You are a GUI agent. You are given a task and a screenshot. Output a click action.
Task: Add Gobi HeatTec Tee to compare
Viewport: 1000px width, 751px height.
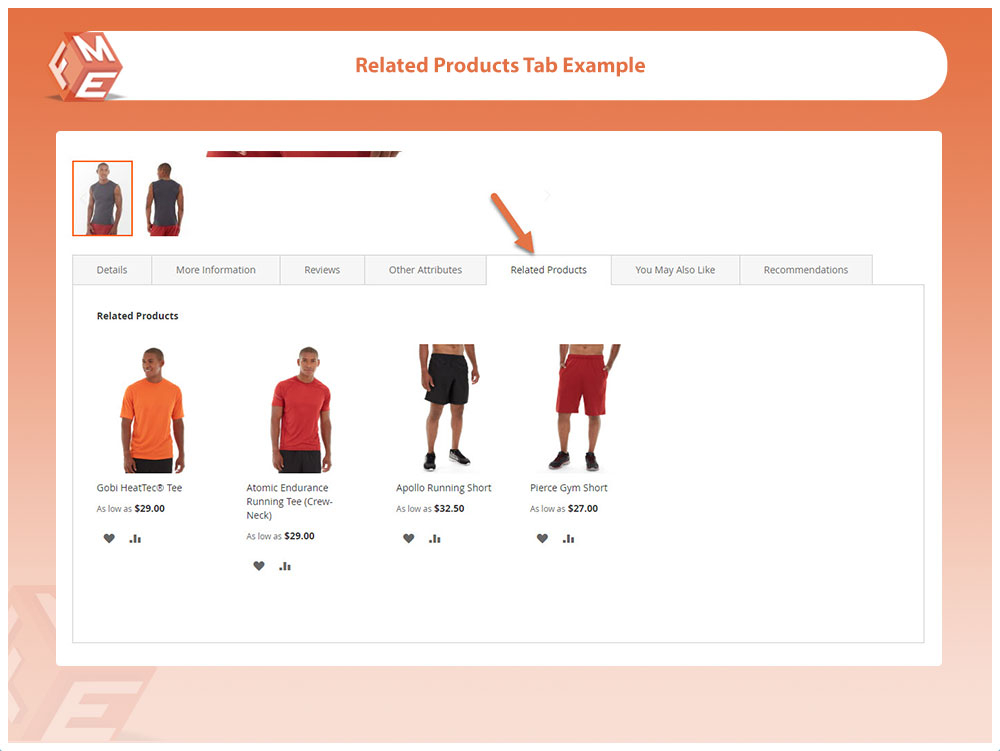[x=135, y=539]
